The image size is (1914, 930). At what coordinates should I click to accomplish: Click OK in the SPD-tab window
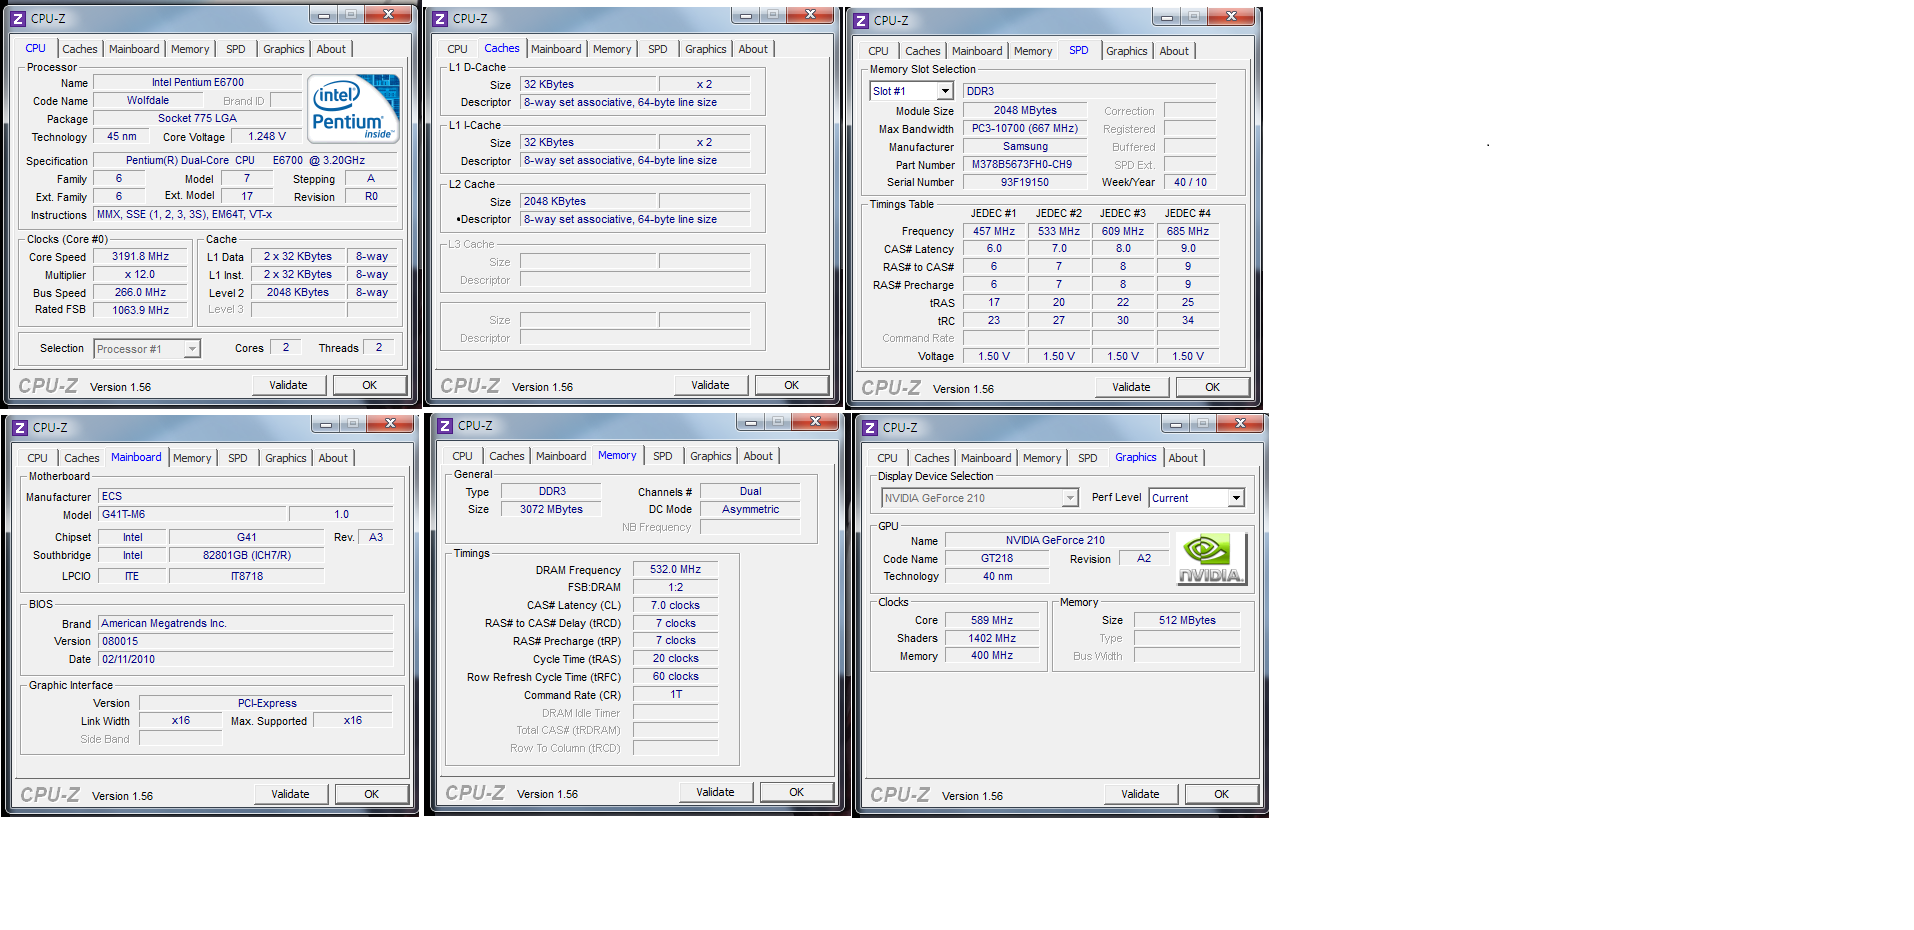tap(1213, 387)
